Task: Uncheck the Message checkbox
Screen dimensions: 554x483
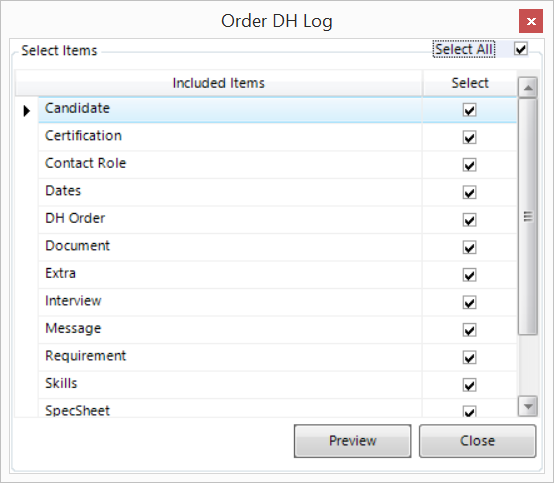Action: (469, 330)
